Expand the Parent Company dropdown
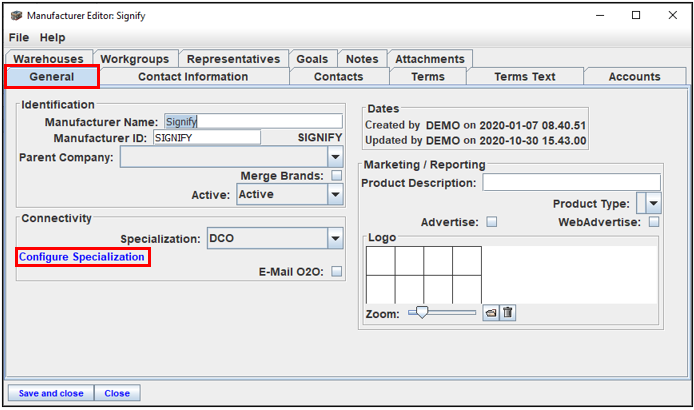Viewport: 694px width, 410px height. [335, 157]
